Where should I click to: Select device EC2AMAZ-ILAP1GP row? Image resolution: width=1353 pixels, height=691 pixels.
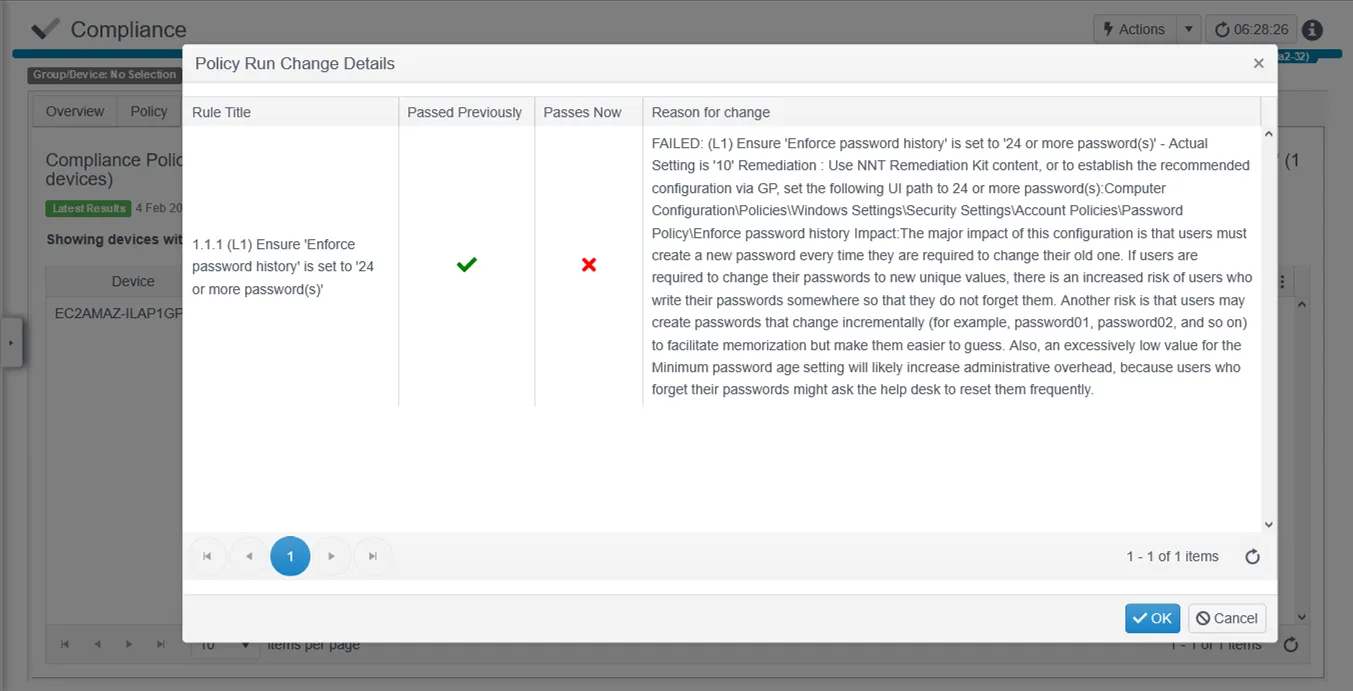118,313
